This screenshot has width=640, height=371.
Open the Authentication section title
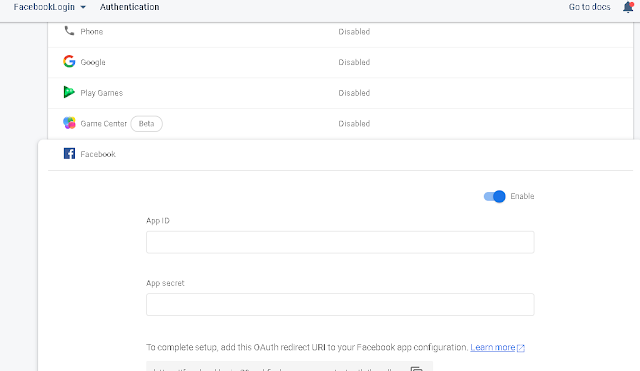tap(129, 7)
